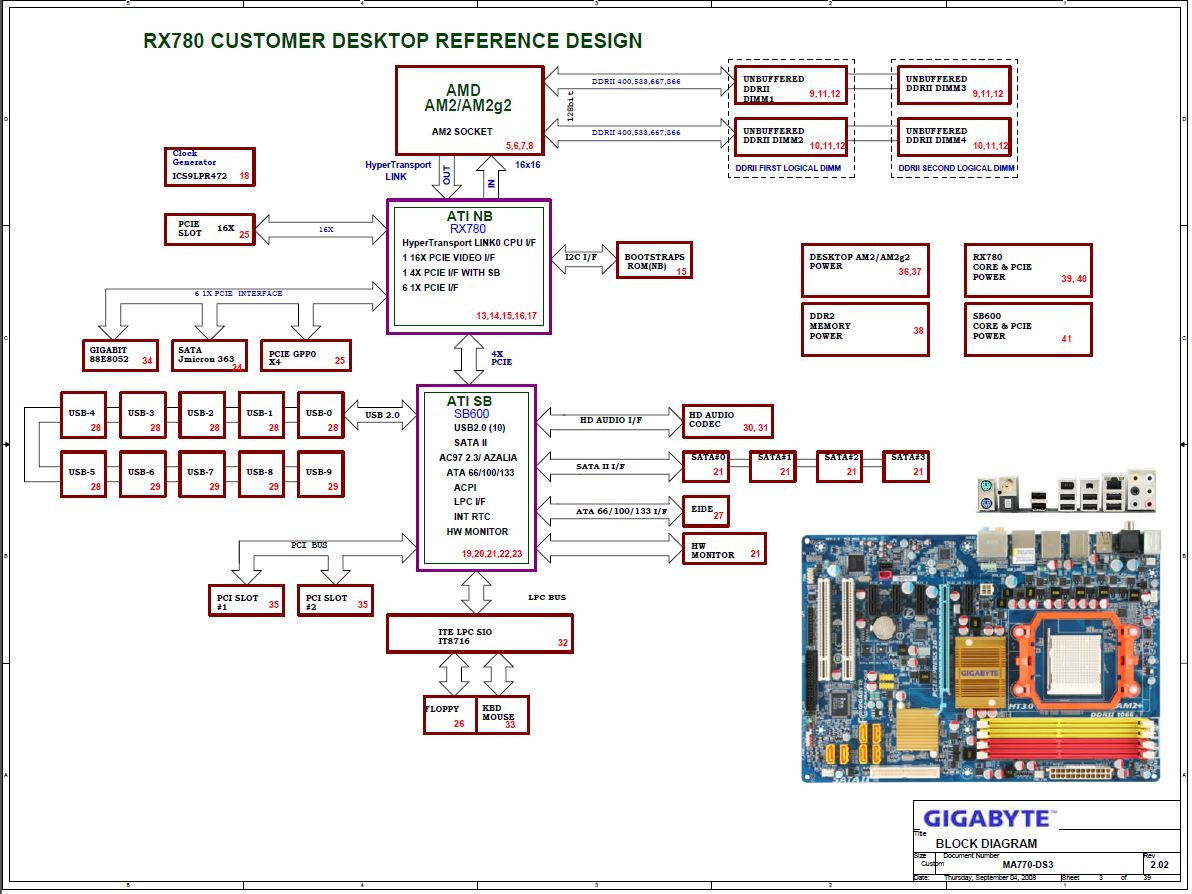Click the PCI BUS label
The height and width of the screenshot is (894, 1192).
click(x=309, y=545)
